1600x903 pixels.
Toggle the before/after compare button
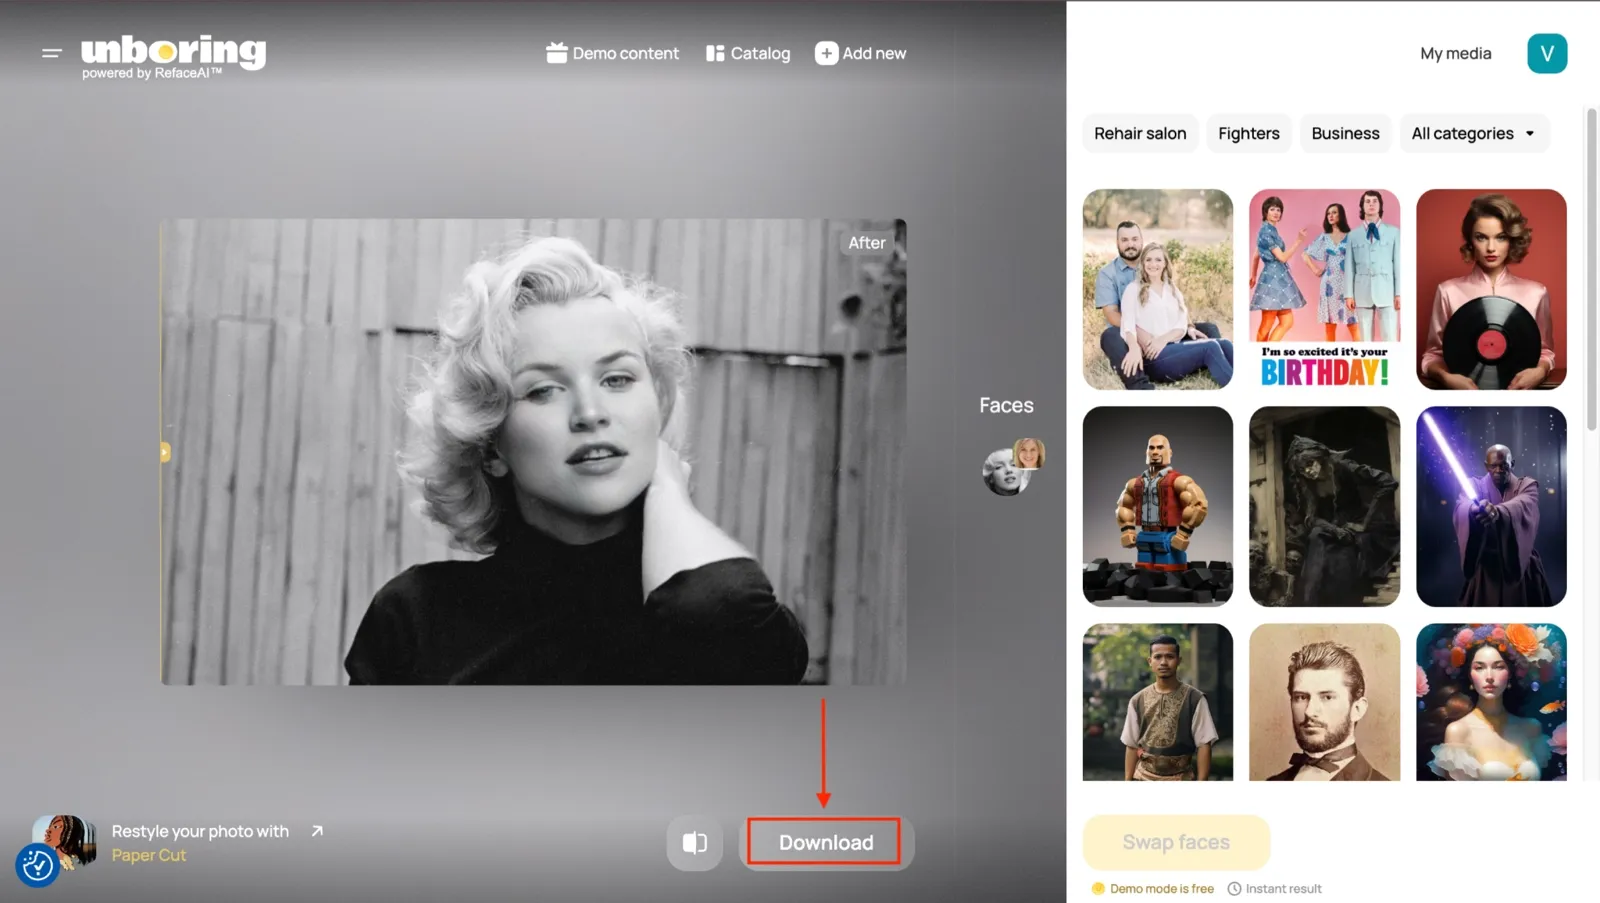695,843
